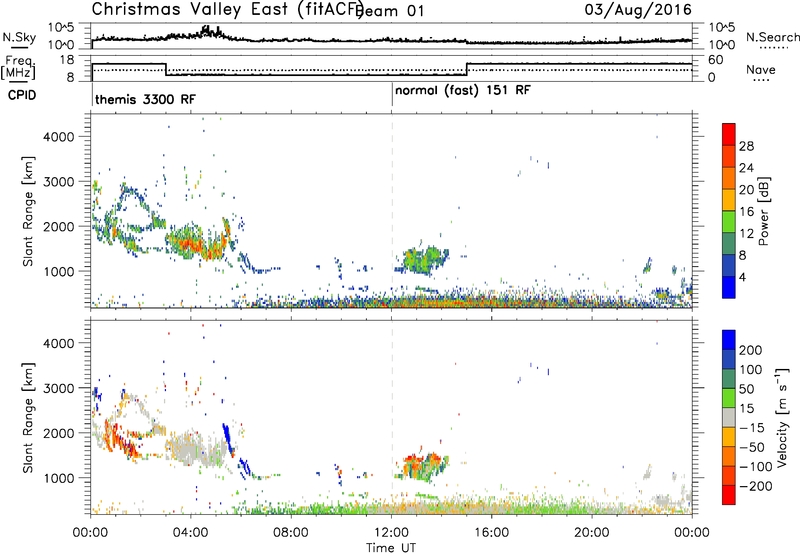Click the '200' tick on the Velocity color bar

pyautogui.click(x=751, y=350)
